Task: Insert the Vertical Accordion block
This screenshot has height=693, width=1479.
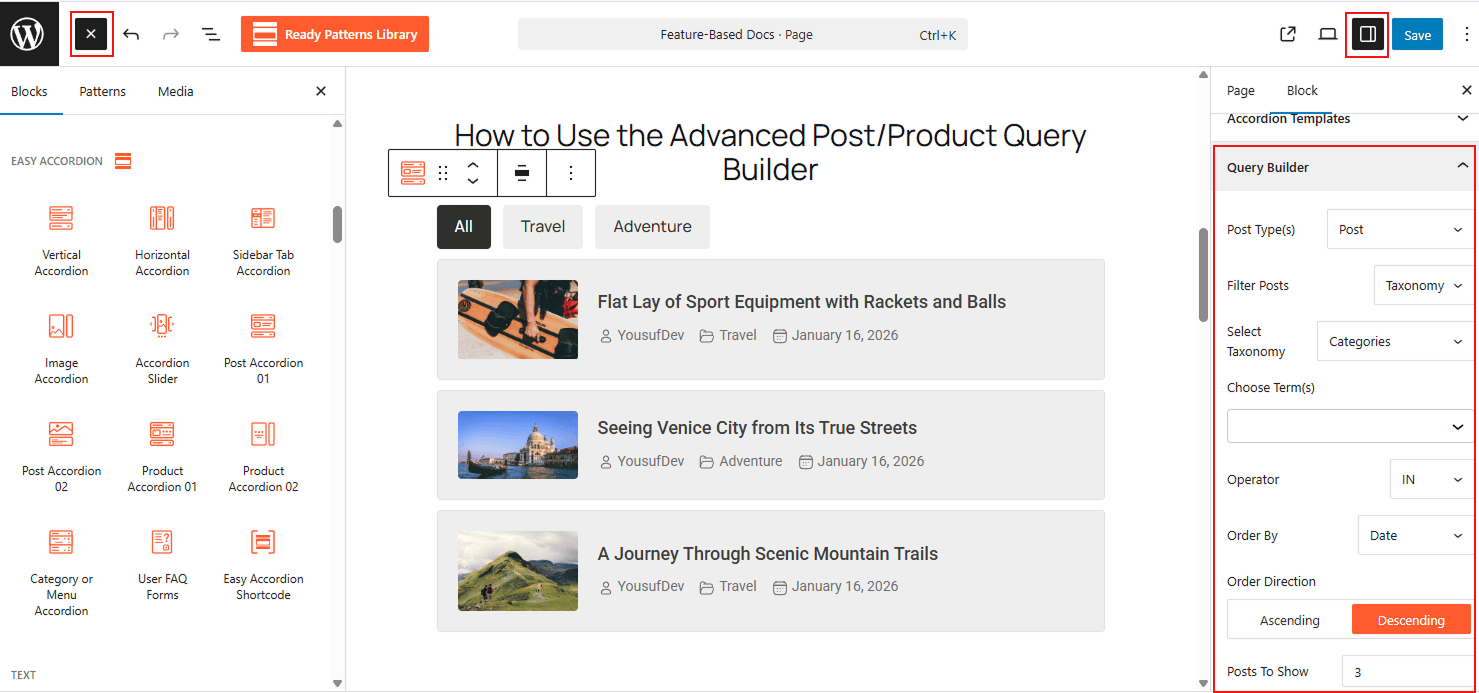Action: [x=61, y=240]
